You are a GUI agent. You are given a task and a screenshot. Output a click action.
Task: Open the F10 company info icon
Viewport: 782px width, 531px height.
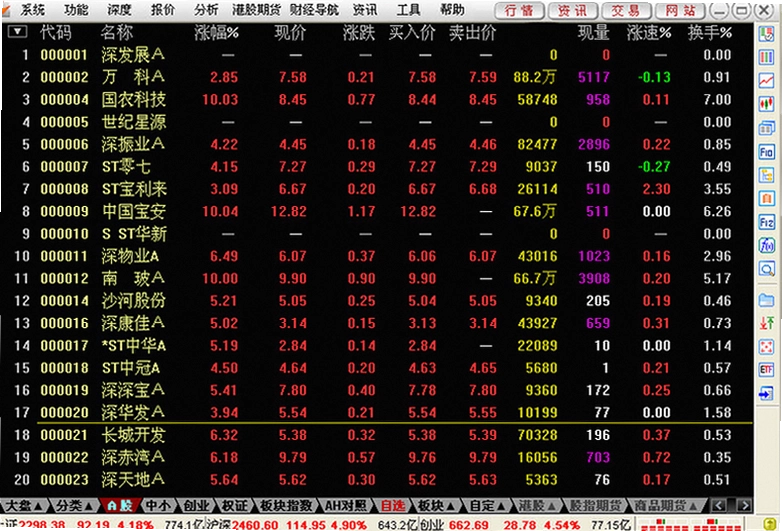click(x=767, y=152)
